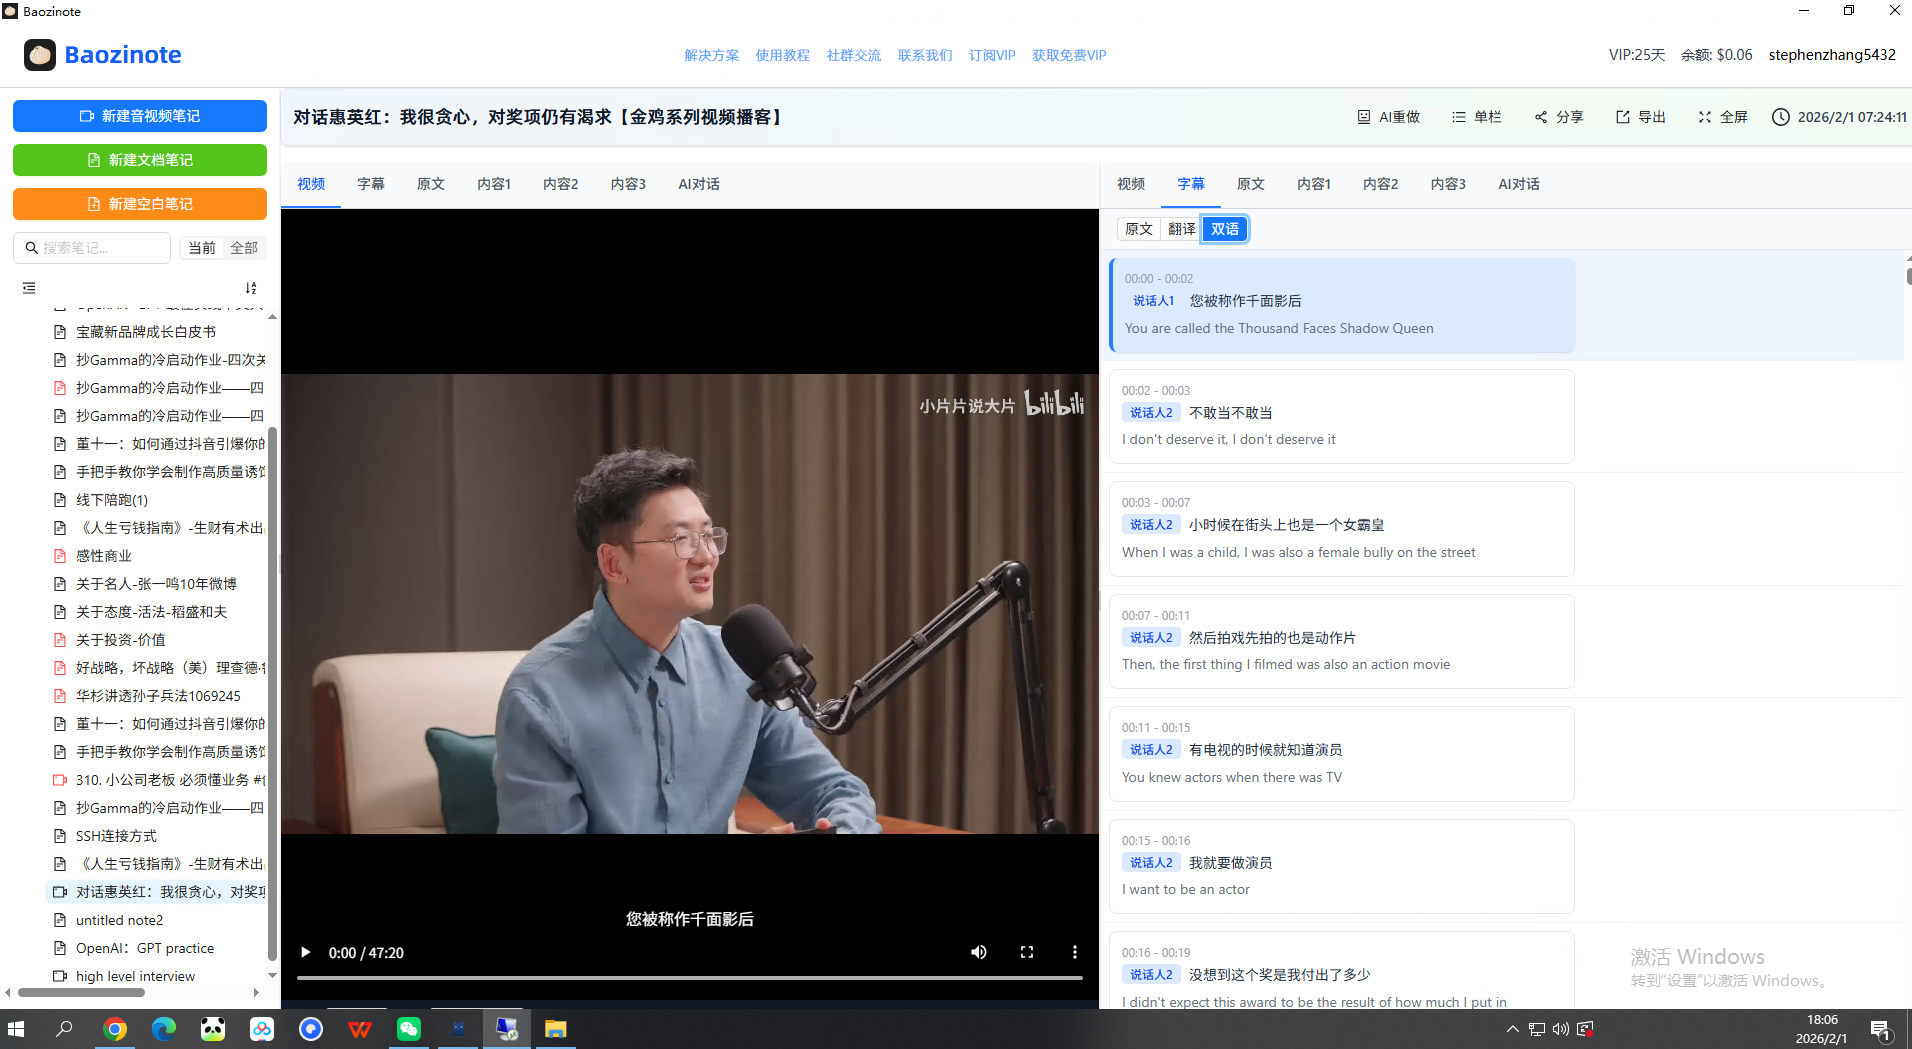The image size is (1912, 1049).
Task: Open video more options menu
Action: [x=1074, y=952]
